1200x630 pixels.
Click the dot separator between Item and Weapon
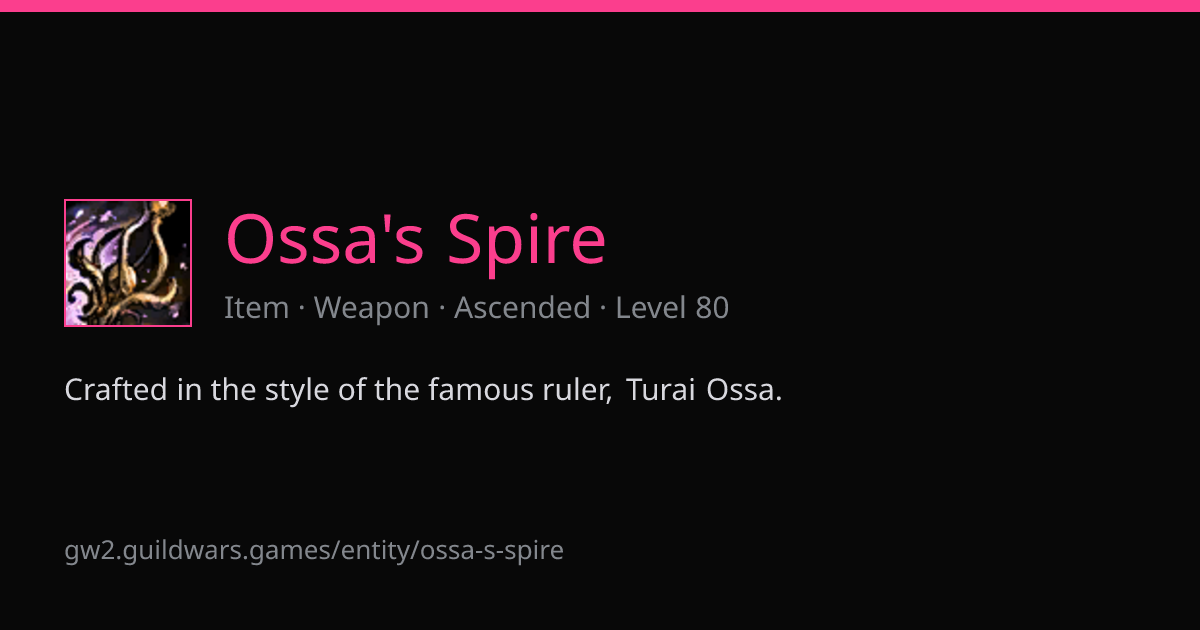tap(302, 308)
